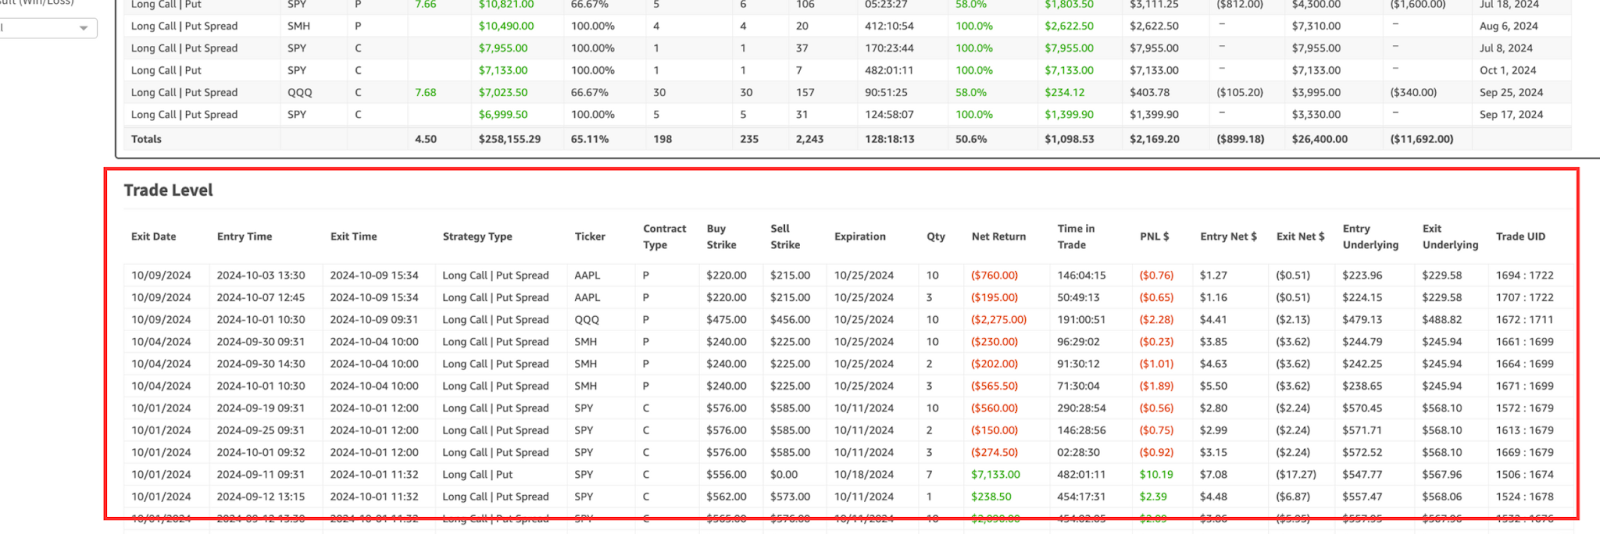Screen dimensions: 1600x534
Task: Click the $573.00 sell strike cell
Action: click(790, 496)
